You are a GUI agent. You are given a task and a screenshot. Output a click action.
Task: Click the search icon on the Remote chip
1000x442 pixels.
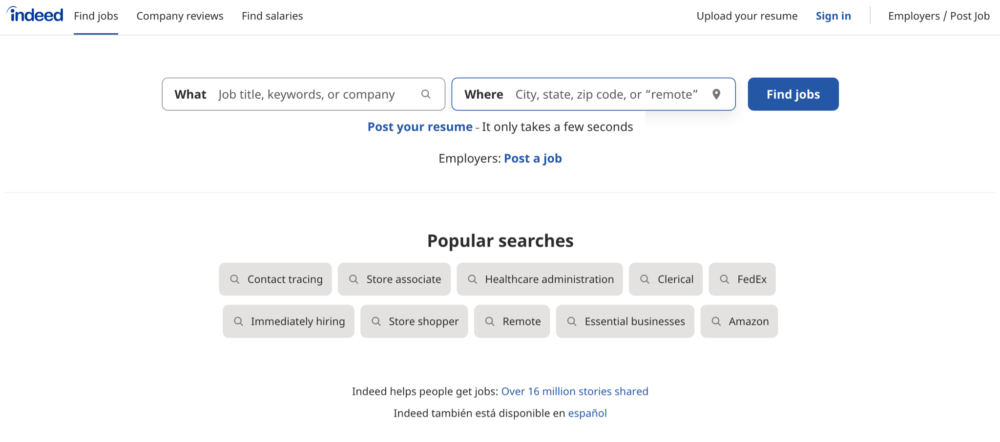(x=490, y=322)
